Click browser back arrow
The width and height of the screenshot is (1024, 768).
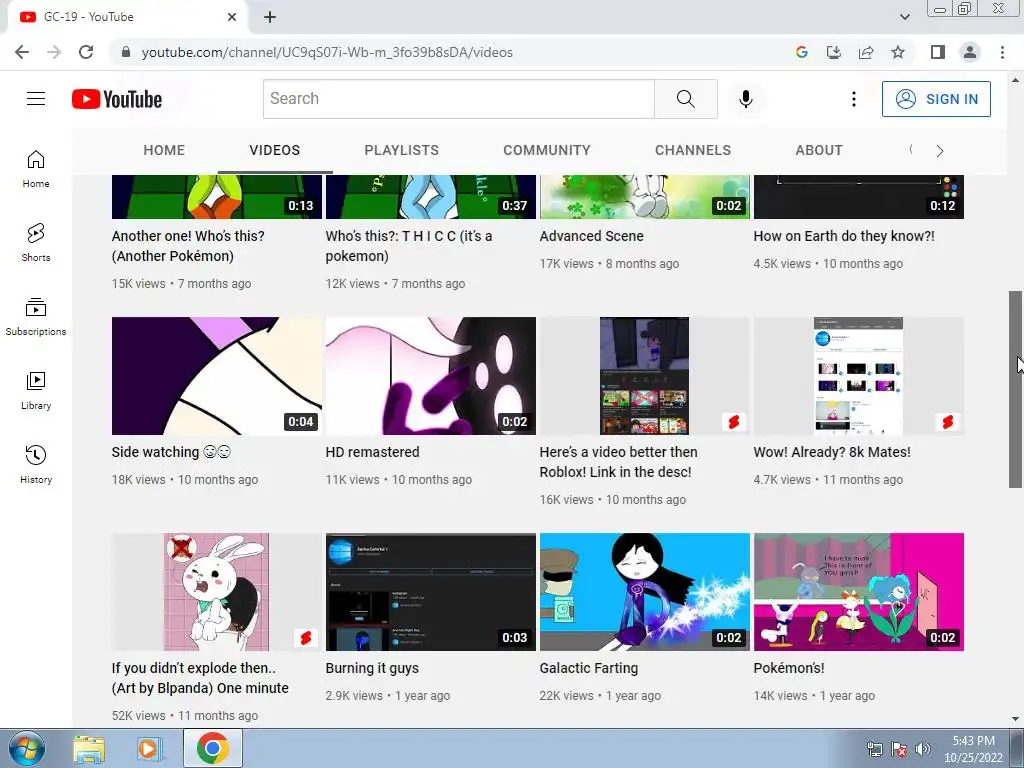22,52
